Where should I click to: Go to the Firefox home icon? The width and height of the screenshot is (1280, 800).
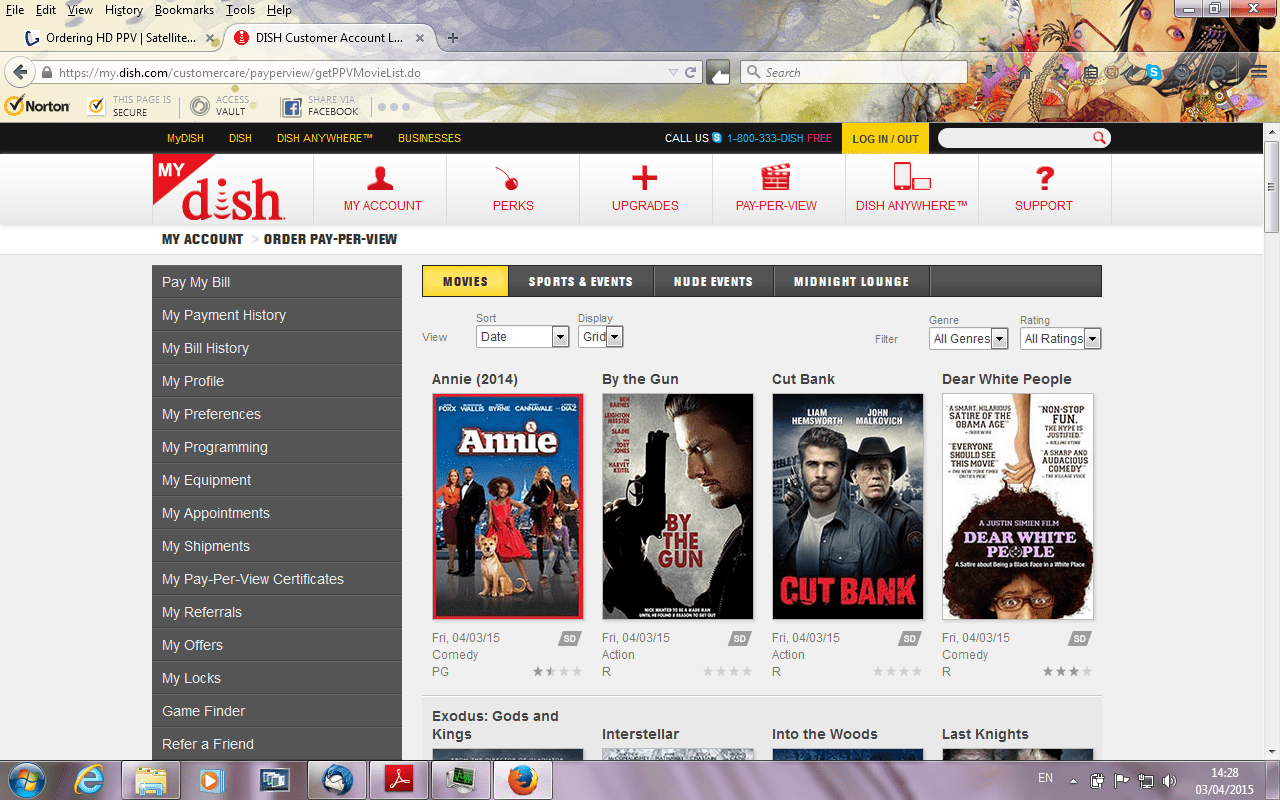[1025, 72]
